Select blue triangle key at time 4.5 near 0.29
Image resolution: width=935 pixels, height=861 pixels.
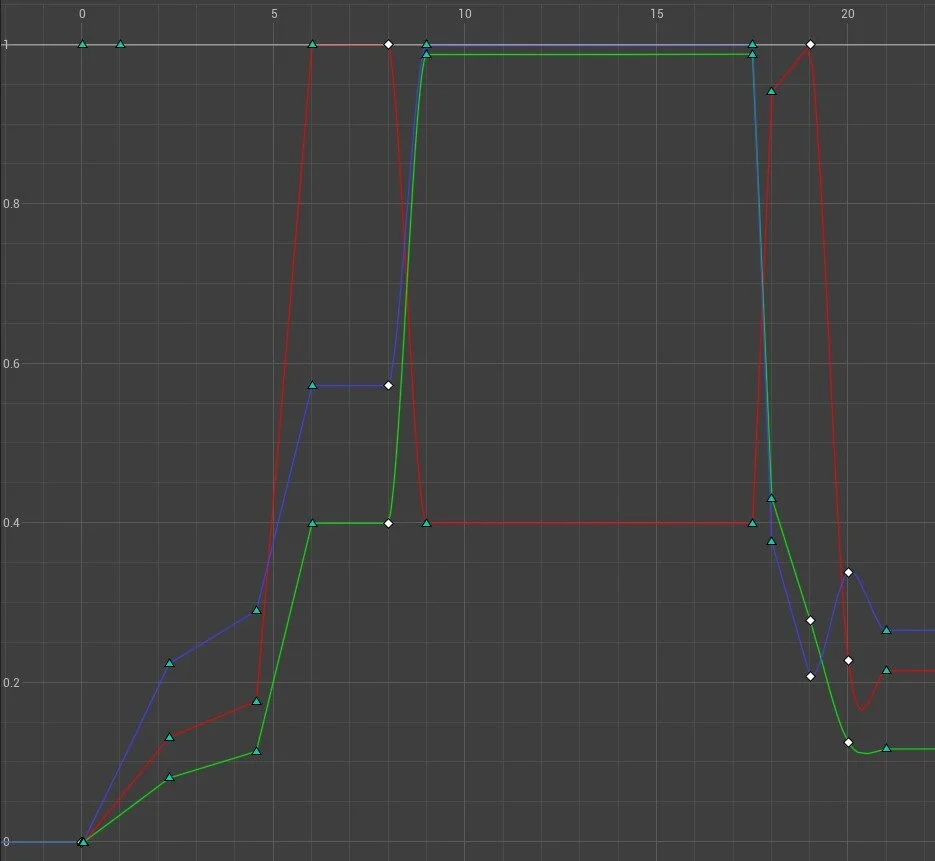[256, 610]
